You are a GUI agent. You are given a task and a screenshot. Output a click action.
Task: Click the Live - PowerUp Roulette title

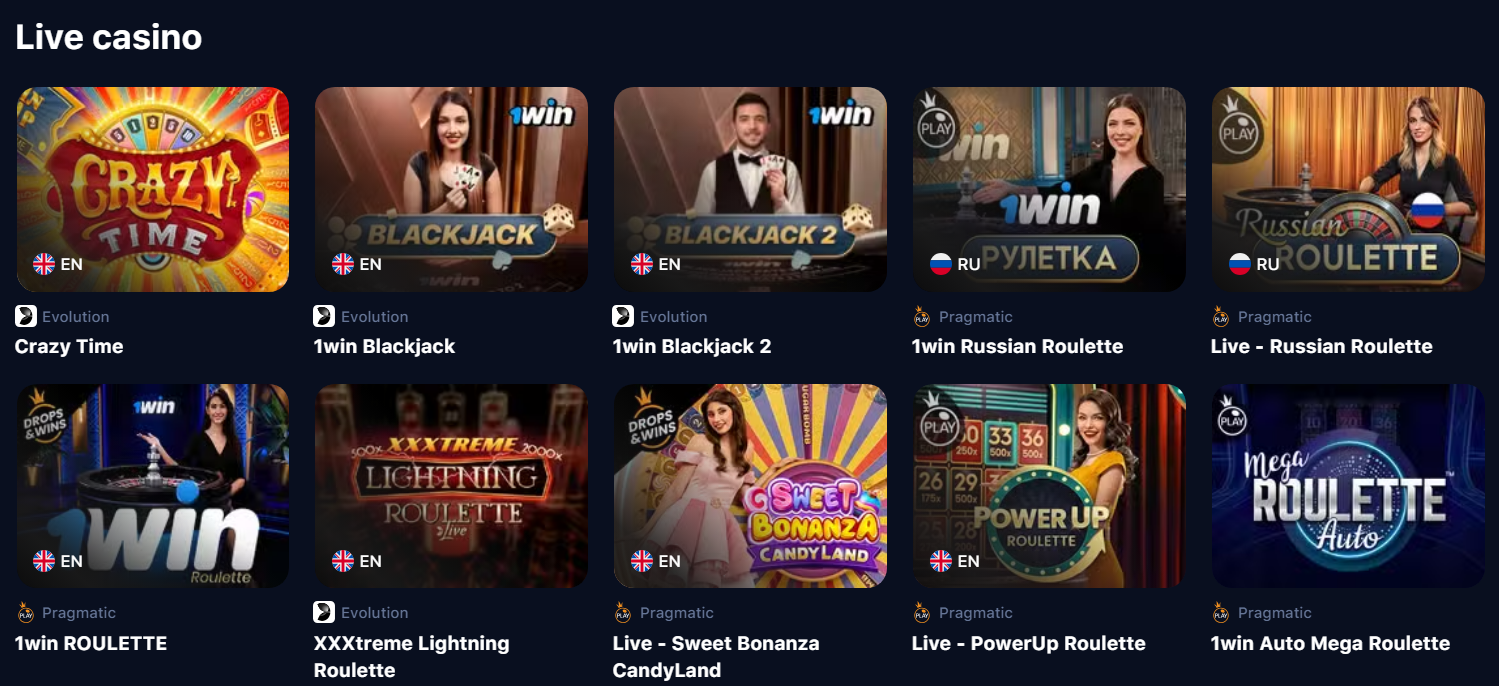tap(1029, 644)
